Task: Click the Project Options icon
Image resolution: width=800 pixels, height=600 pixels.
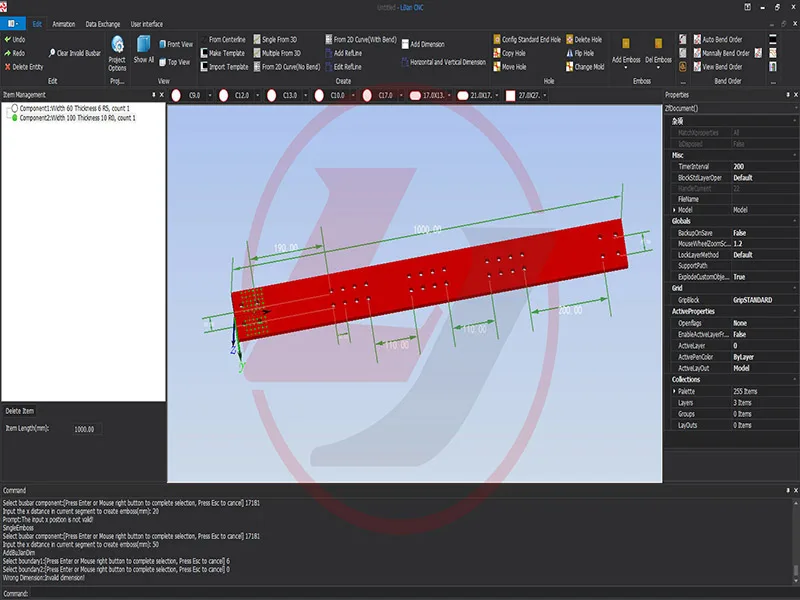Action: pos(117,45)
